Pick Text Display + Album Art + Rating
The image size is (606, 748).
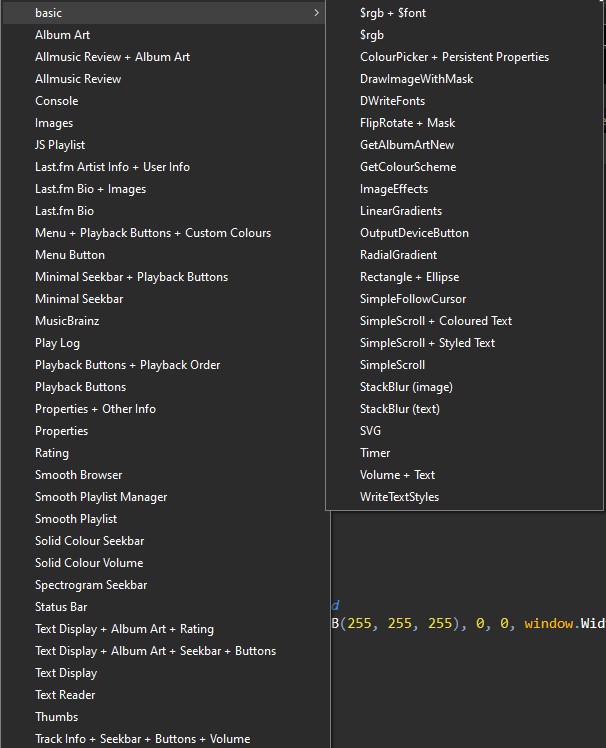click(x=124, y=629)
